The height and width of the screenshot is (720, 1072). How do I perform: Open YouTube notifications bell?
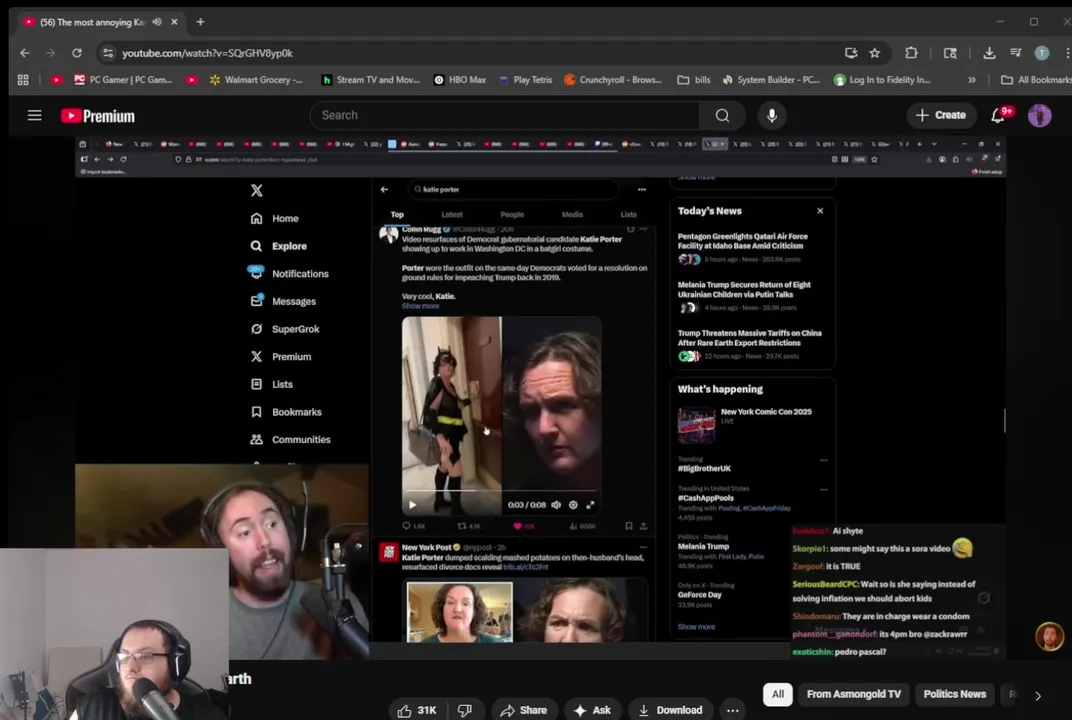[x=998, y=116]
